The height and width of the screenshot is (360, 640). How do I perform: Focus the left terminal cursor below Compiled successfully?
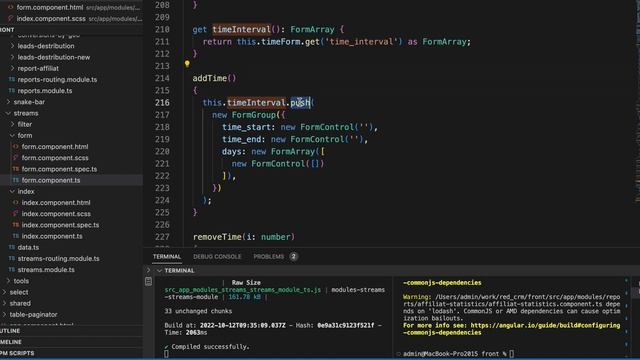tap(167, 354)
